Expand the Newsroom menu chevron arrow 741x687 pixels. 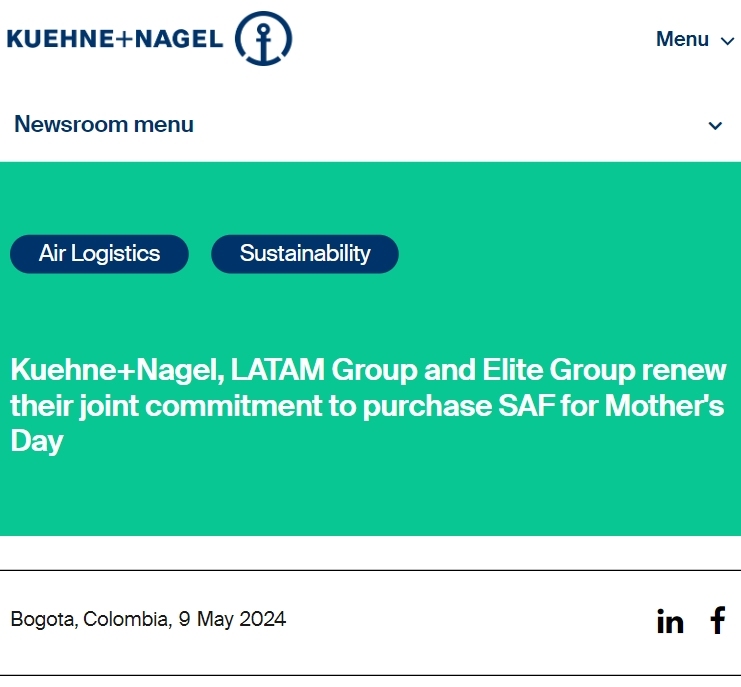(x=715, y=126)
